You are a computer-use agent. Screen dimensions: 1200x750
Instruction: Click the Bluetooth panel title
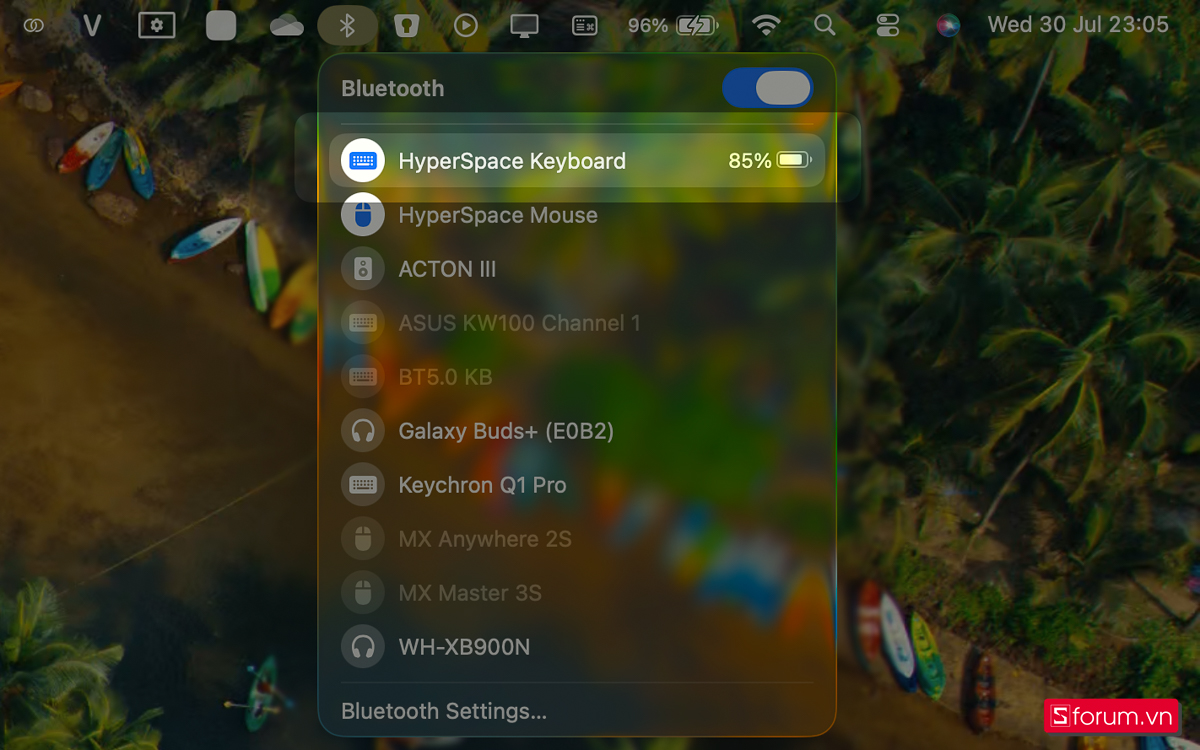[392, 88]
